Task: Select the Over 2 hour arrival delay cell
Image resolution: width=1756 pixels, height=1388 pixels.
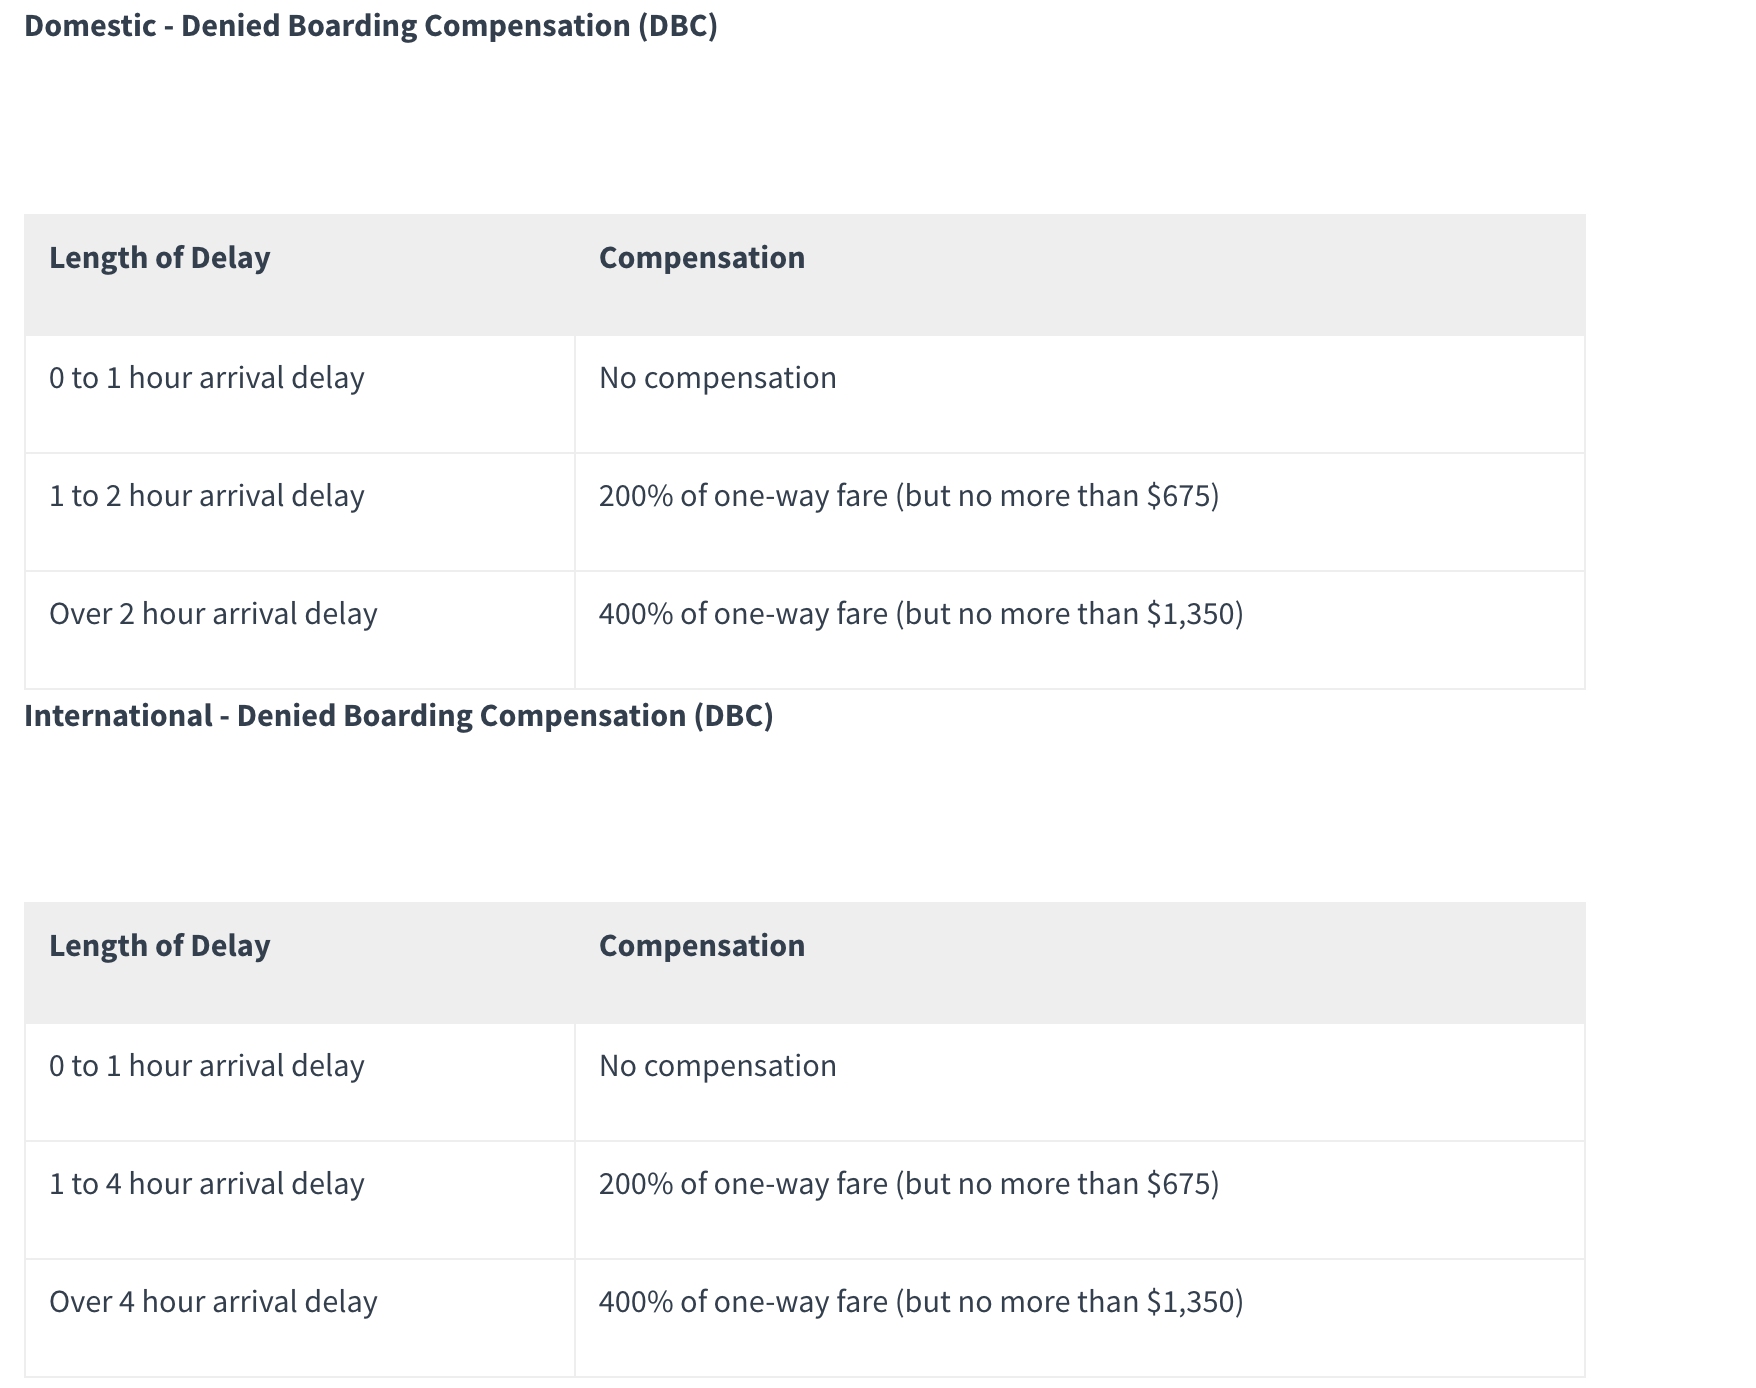Action: point(213,614)
